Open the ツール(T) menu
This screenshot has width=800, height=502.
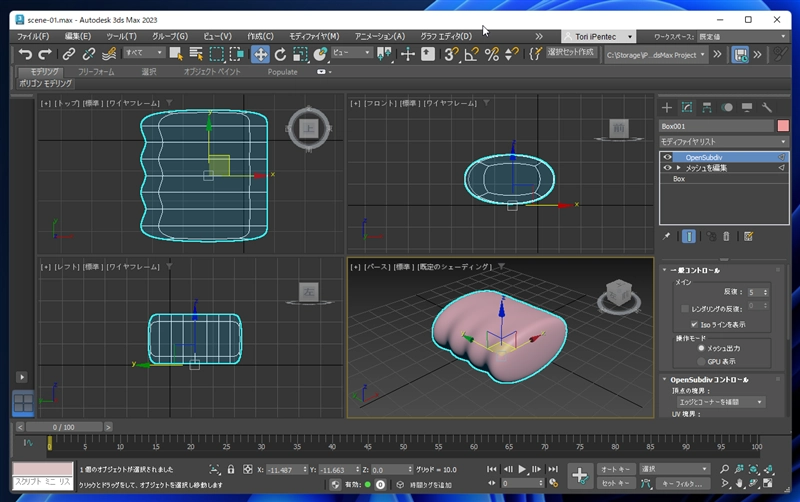[121, 36]
